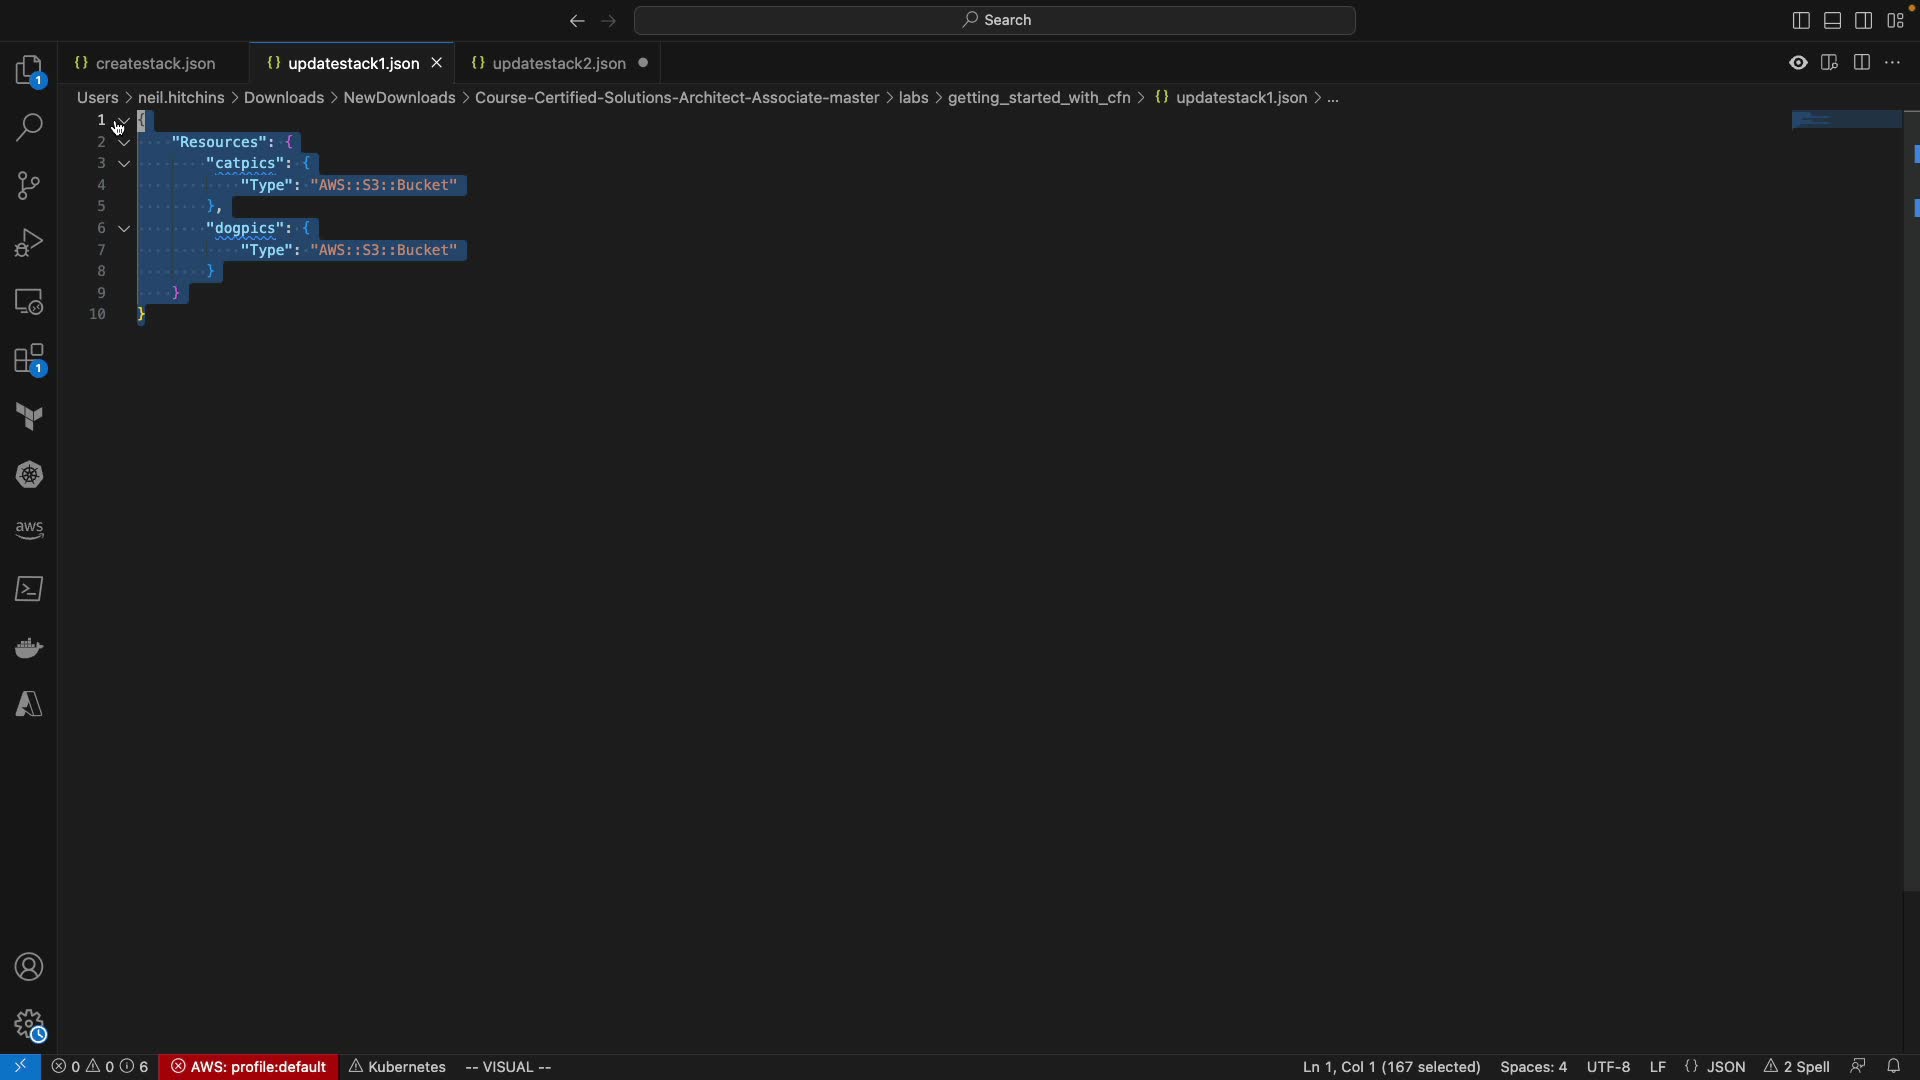The width and height of the screenshot is (1920, 1080).
Task: Switch to the updatestack2.json tab
Action: pos(558,64)
